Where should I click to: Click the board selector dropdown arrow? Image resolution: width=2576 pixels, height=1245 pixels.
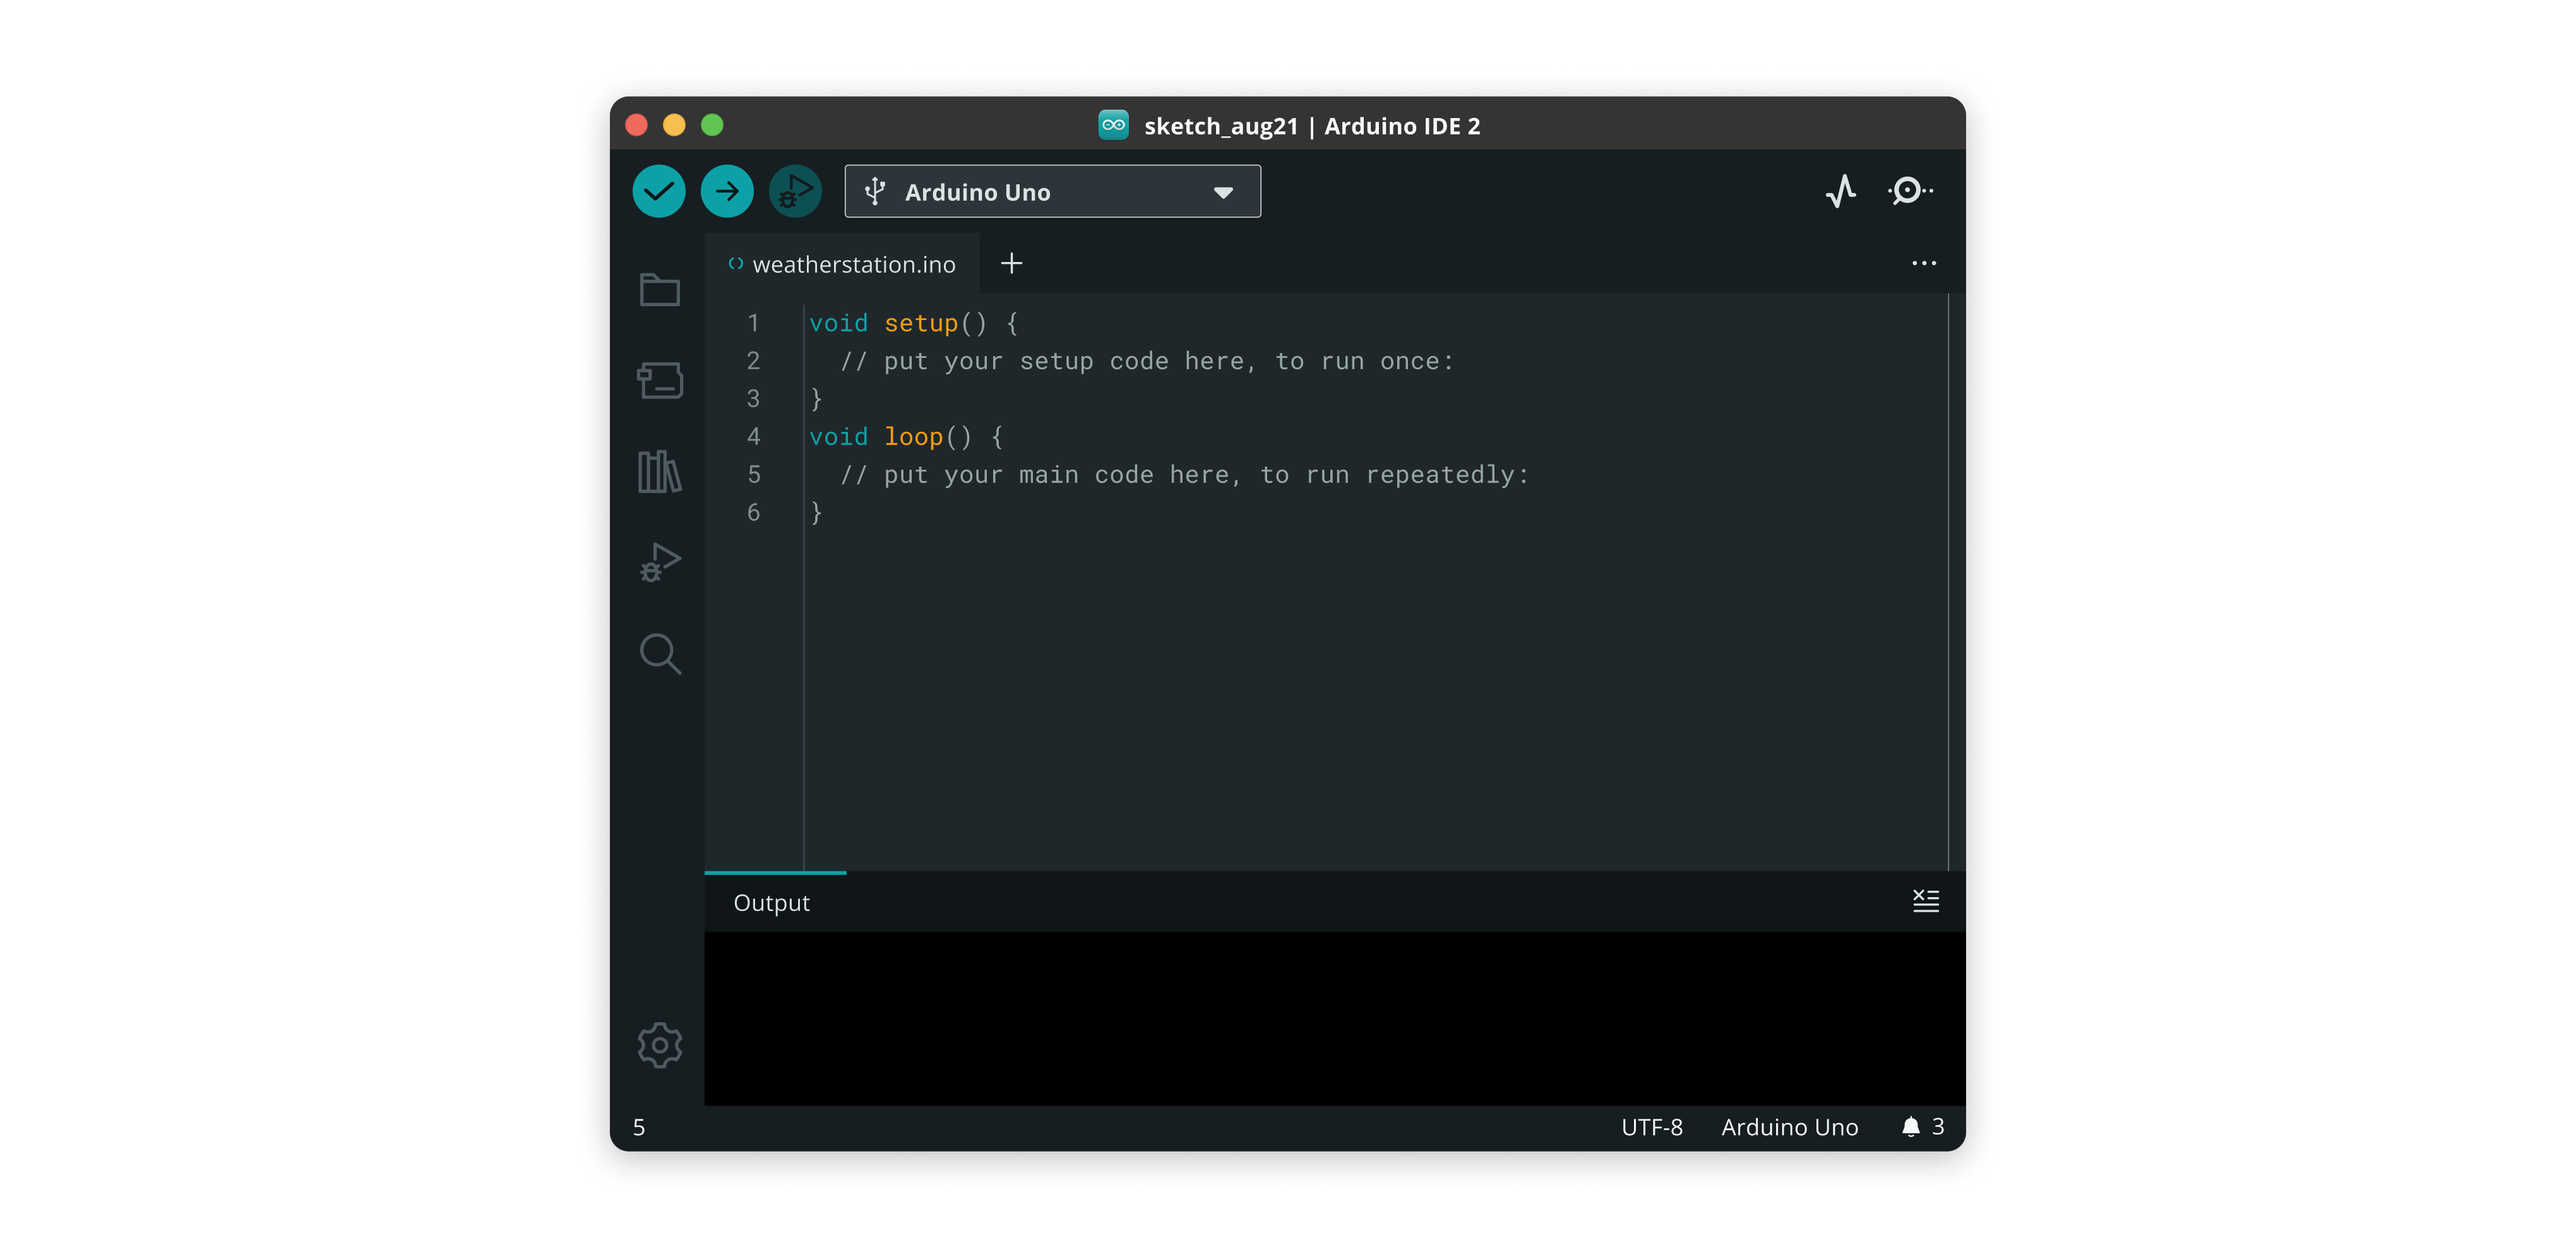(x=1223, y=193)
